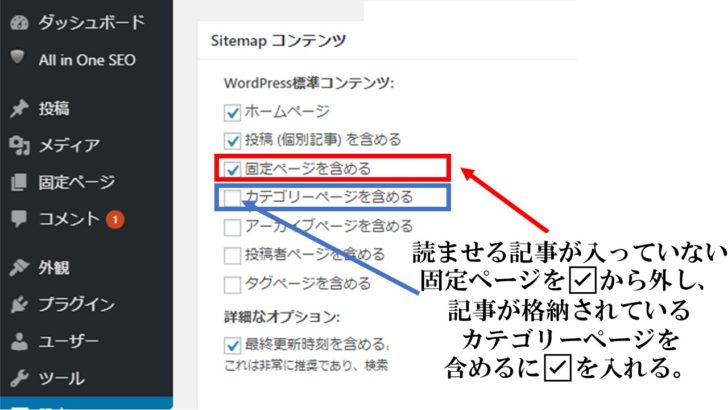728x410 pixels.
Task: Click the Comments speech bubble icon
Action: 19,219
